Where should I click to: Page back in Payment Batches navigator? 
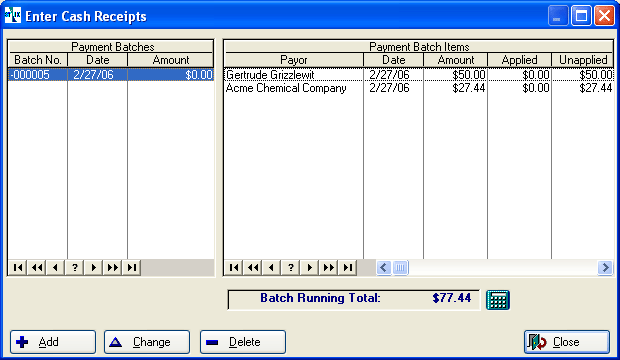[37, 268]
